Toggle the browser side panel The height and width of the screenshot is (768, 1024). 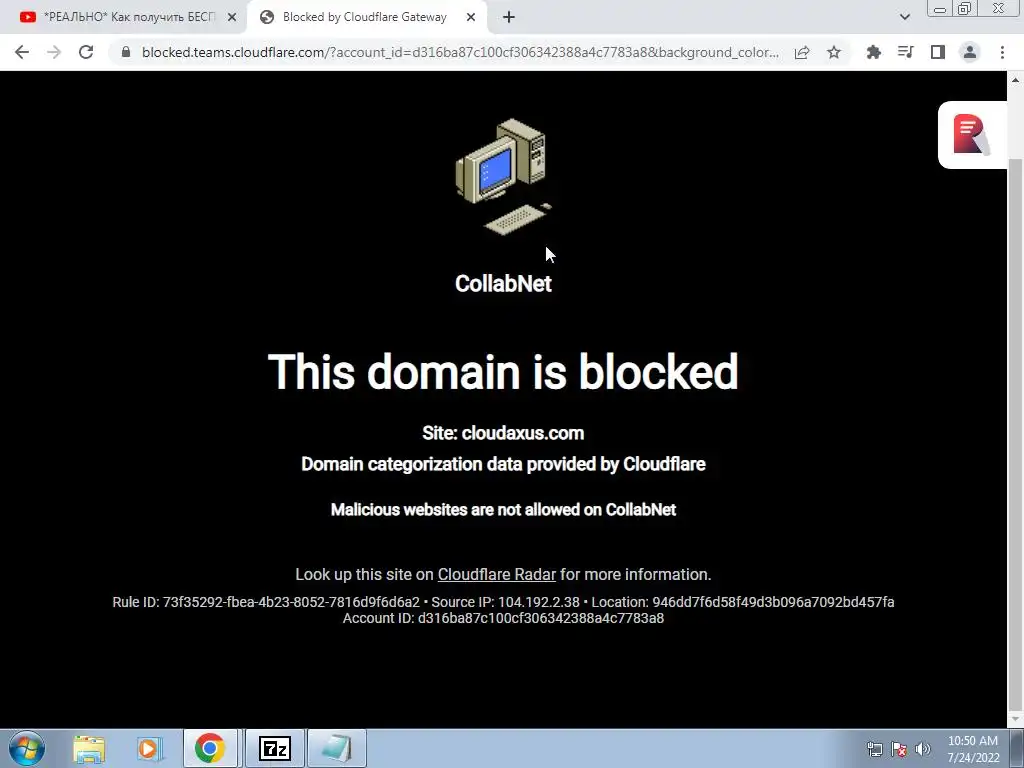tap(938, 52)
